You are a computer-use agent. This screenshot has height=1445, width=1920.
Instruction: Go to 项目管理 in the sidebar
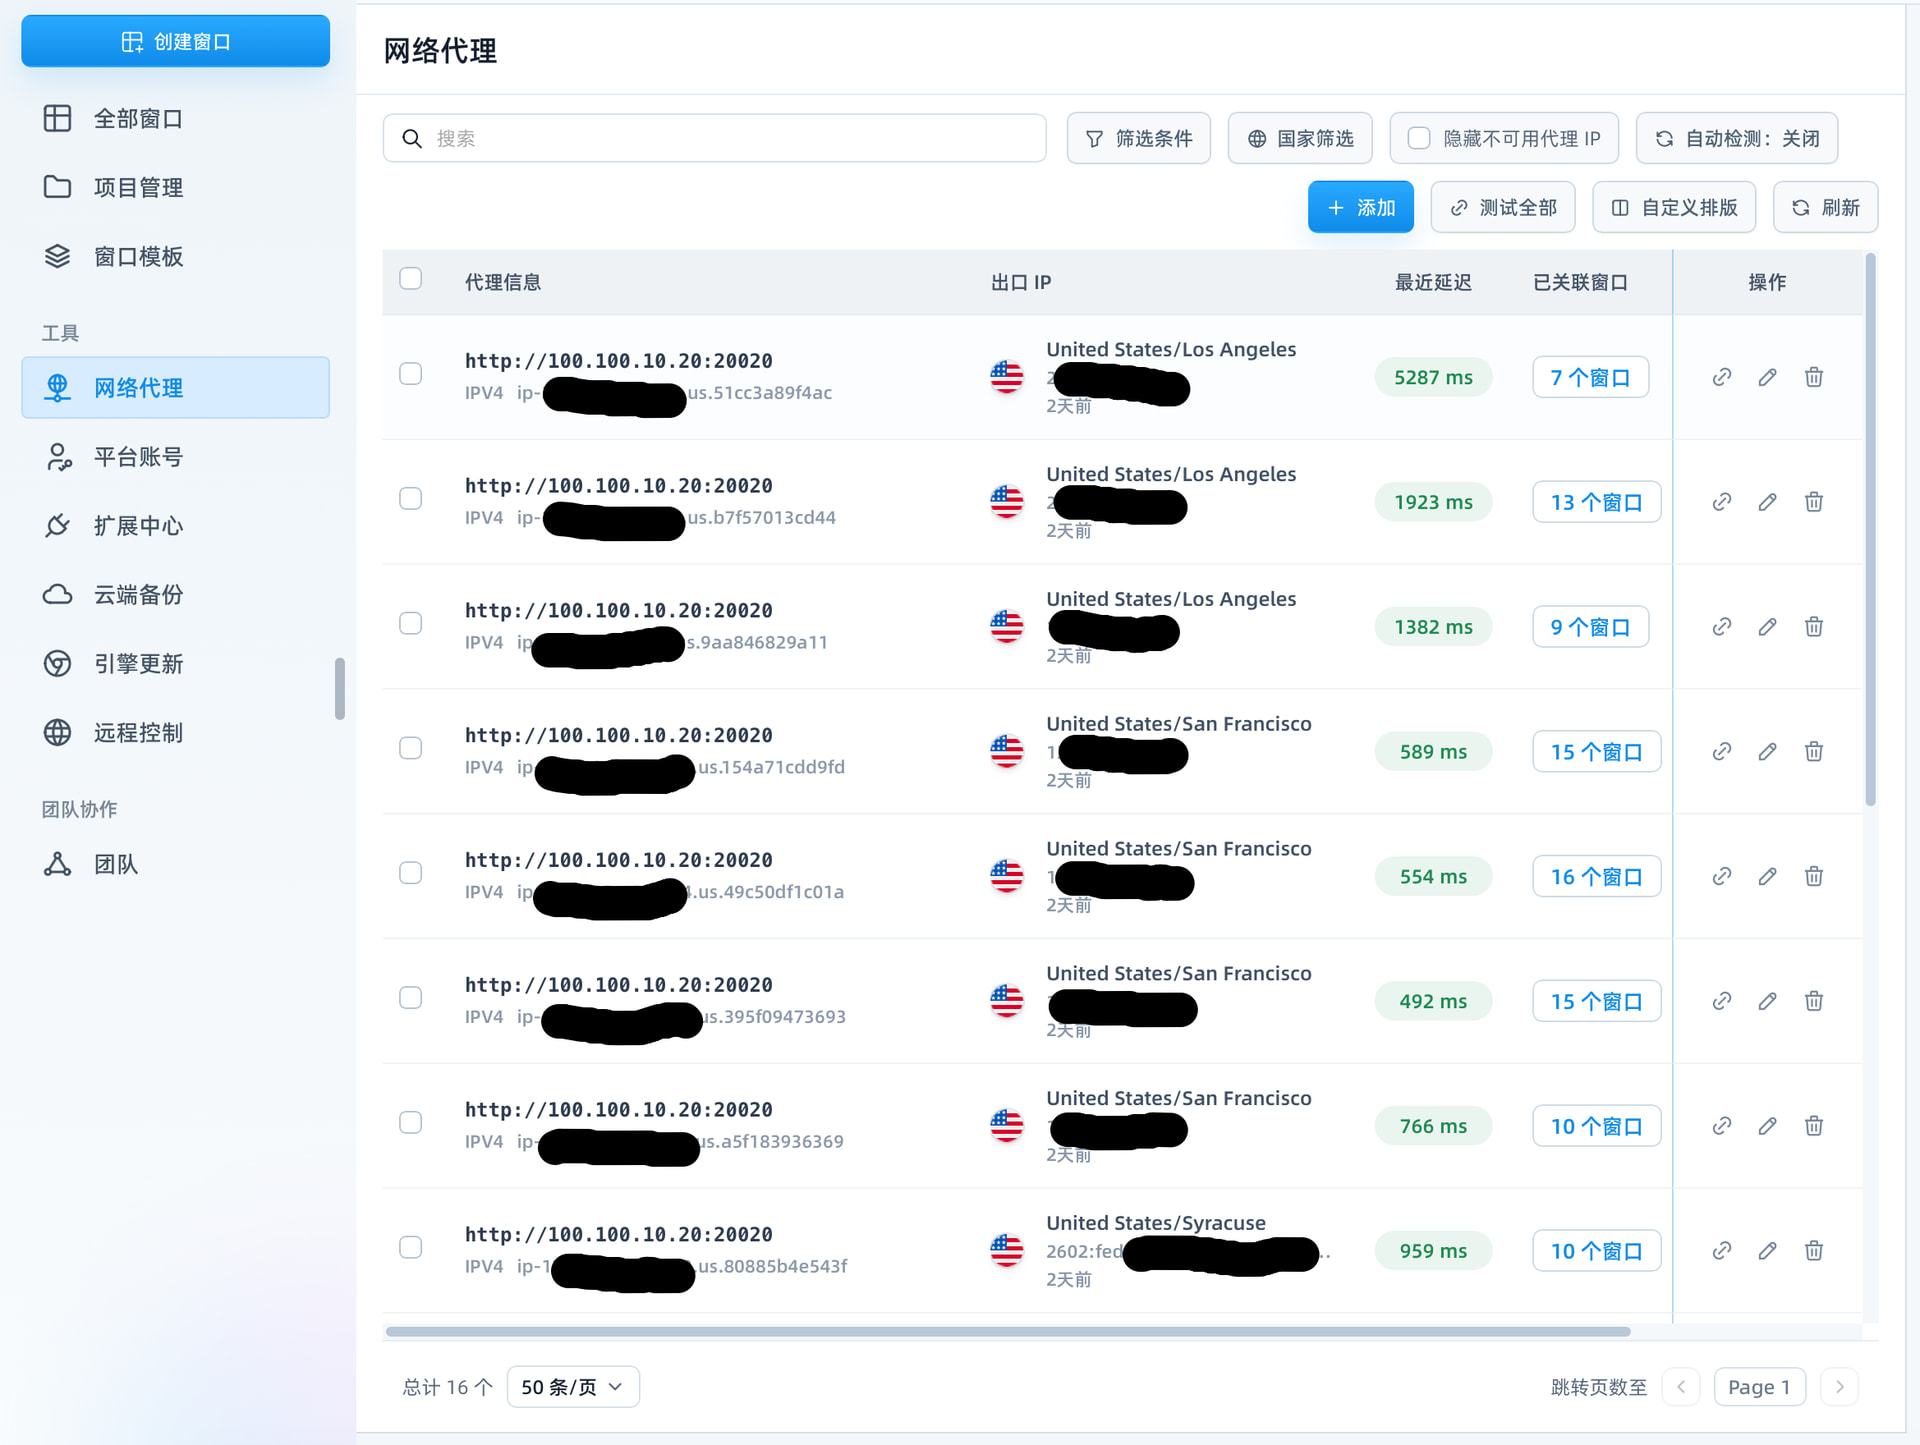[x=175, y=187]
